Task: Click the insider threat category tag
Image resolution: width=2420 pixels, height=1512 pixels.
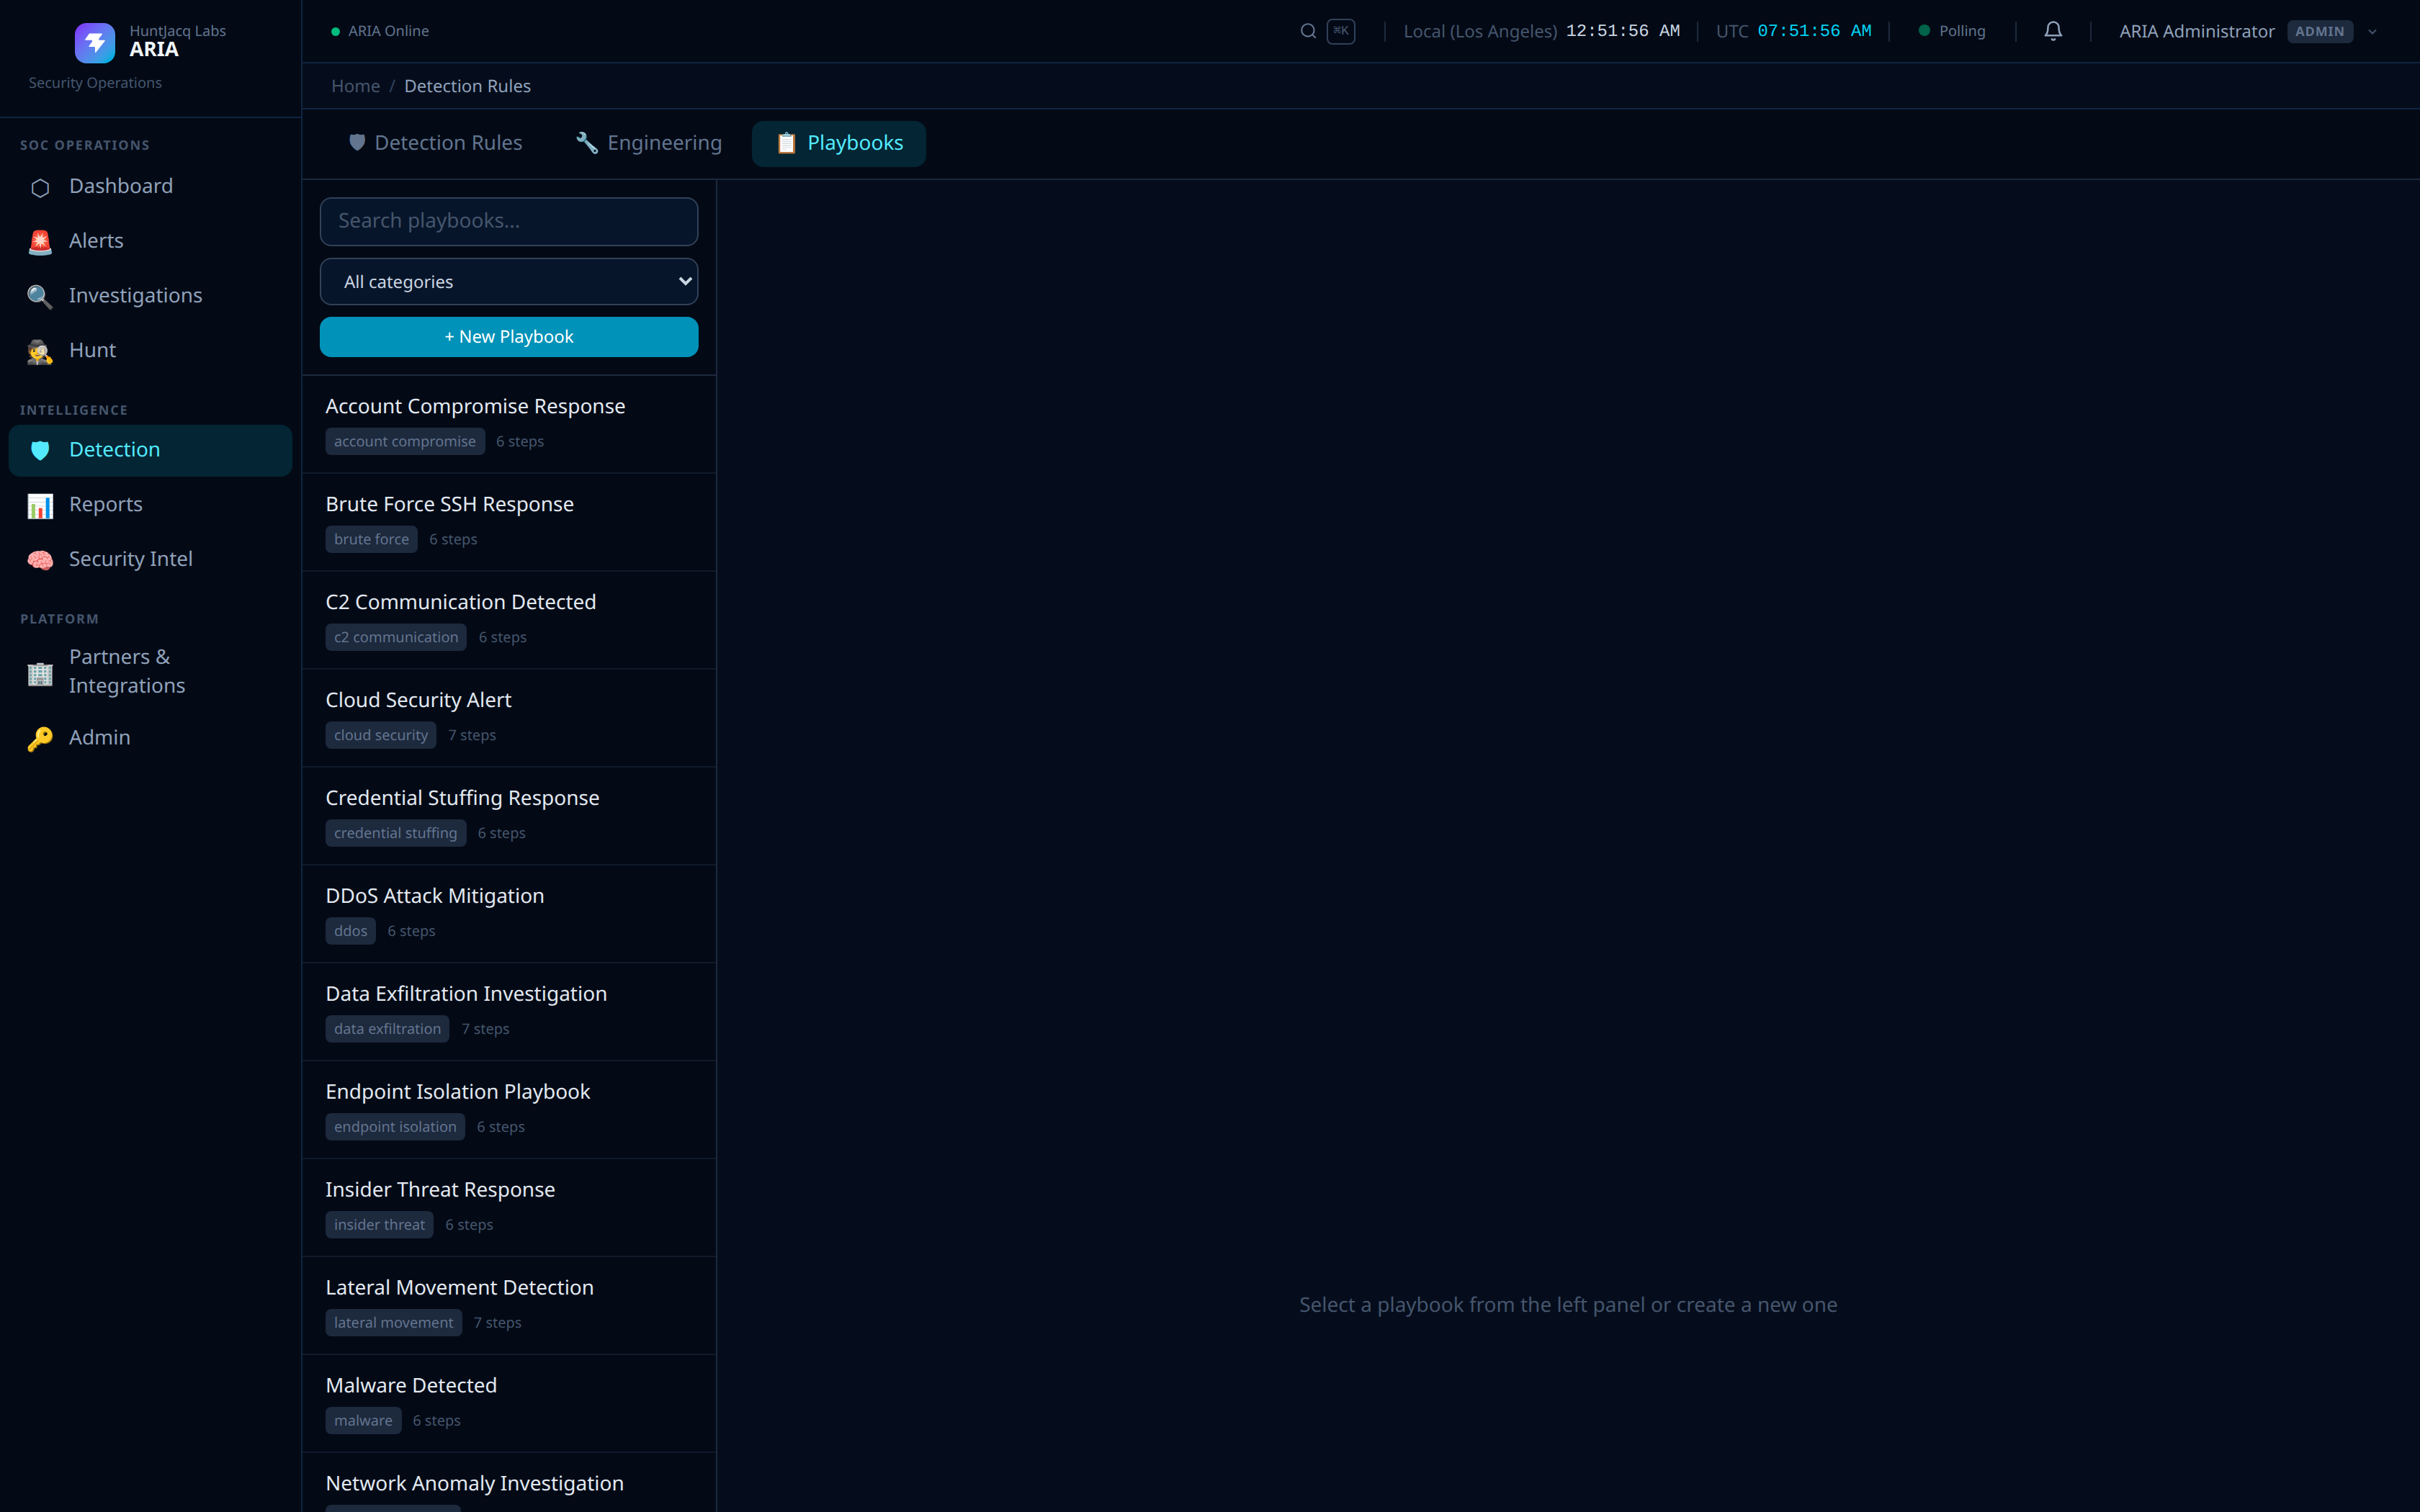Action: click(x=379, y=1226)
